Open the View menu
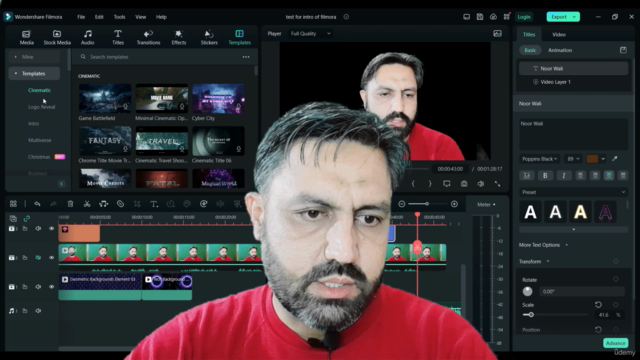 coord(140,17)
